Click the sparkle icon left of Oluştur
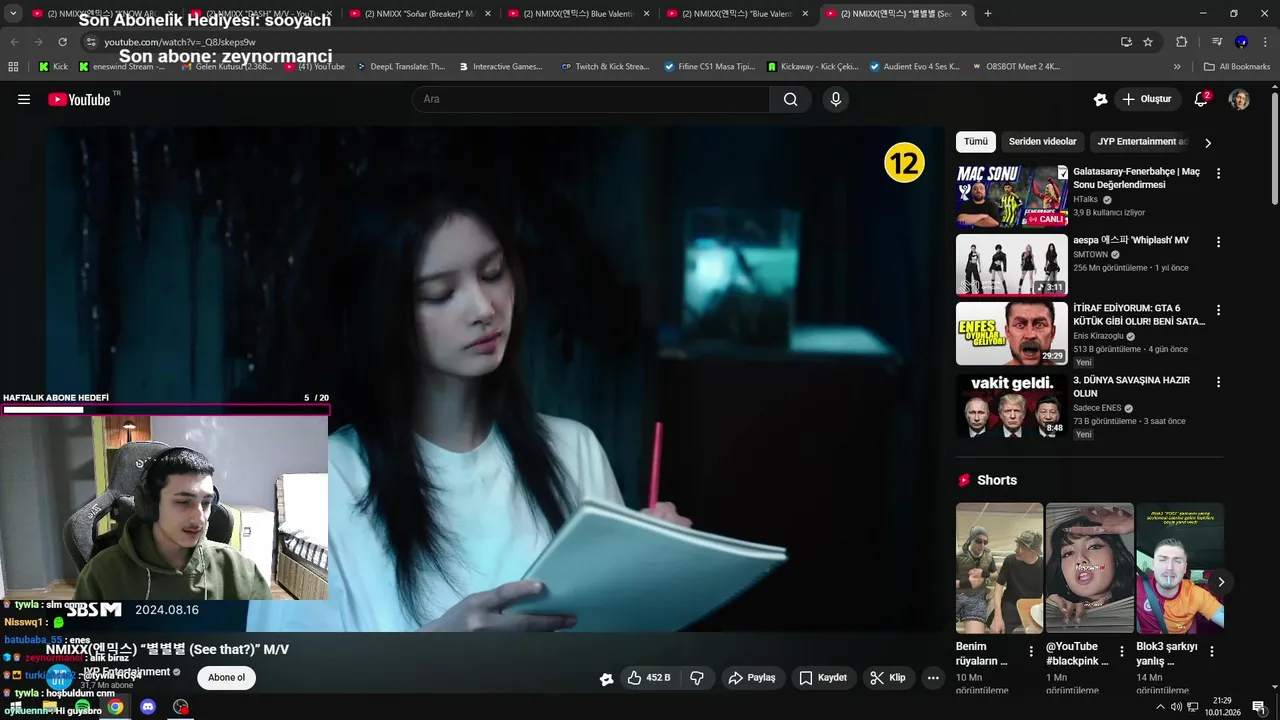This screenshot has height=720, width=1280. tap(1100, 99)
